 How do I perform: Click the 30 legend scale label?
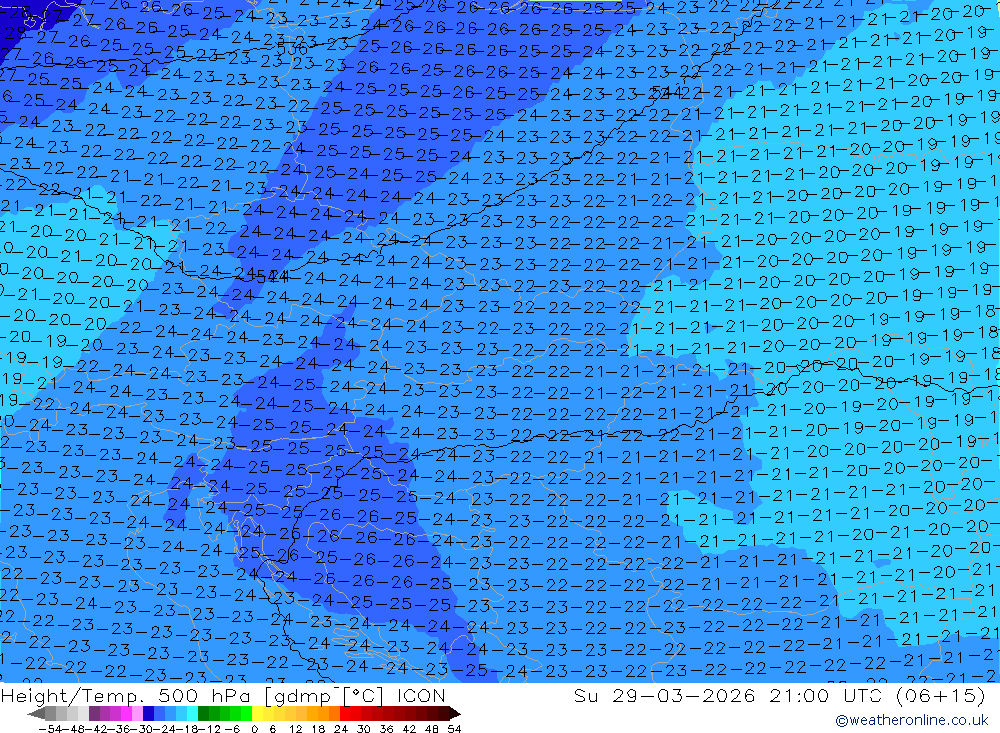pyautogui.click(x=364, y=729)
